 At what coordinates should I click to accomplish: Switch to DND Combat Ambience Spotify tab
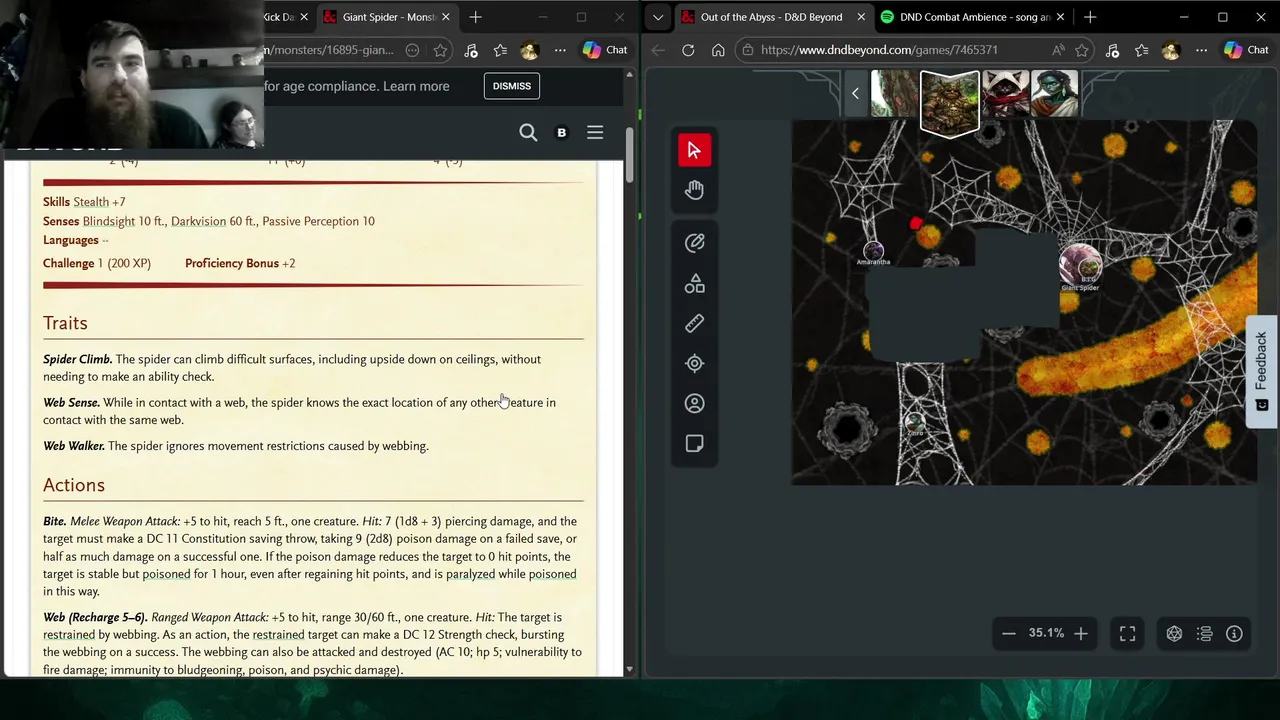[974, 17]
